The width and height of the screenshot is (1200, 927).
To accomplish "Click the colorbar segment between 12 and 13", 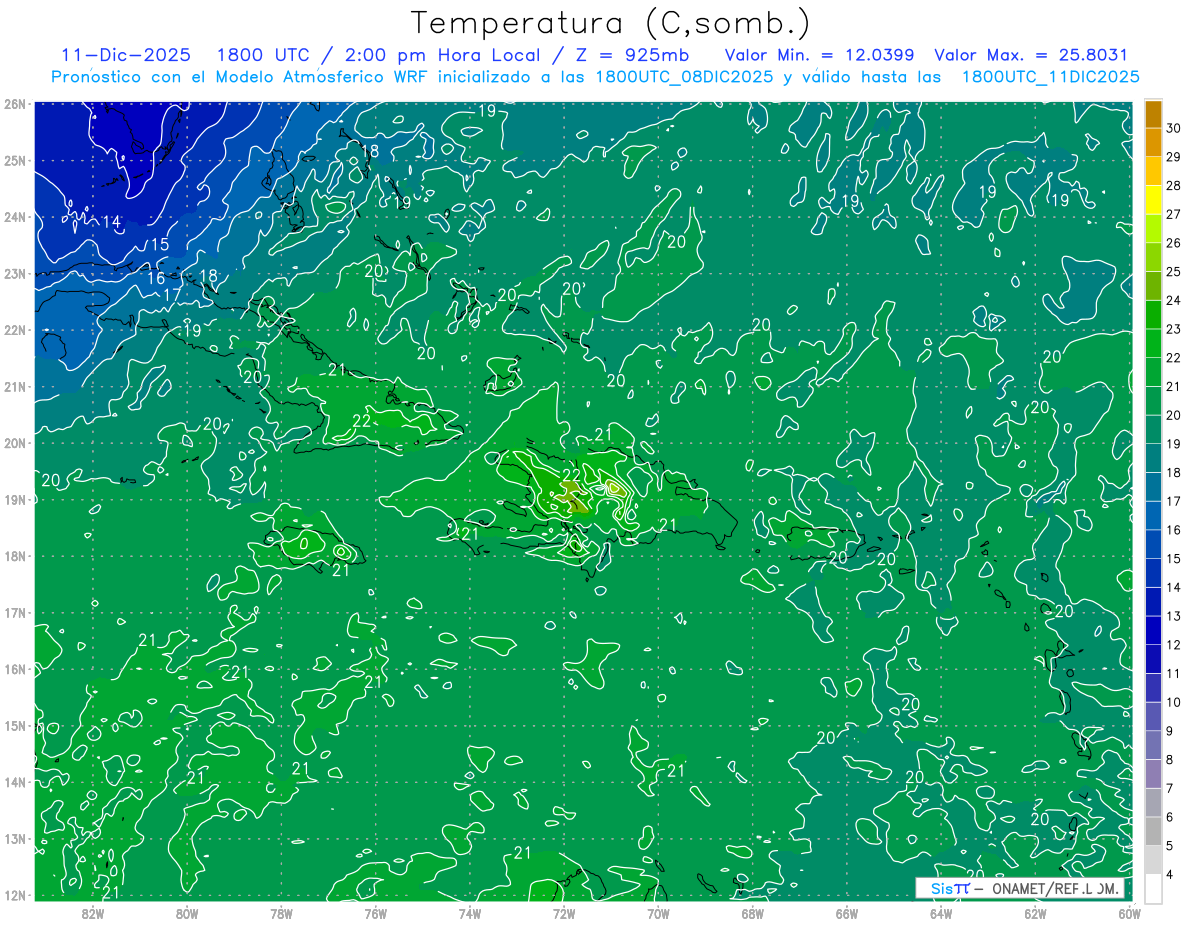I will click(x=1153, y=630).
